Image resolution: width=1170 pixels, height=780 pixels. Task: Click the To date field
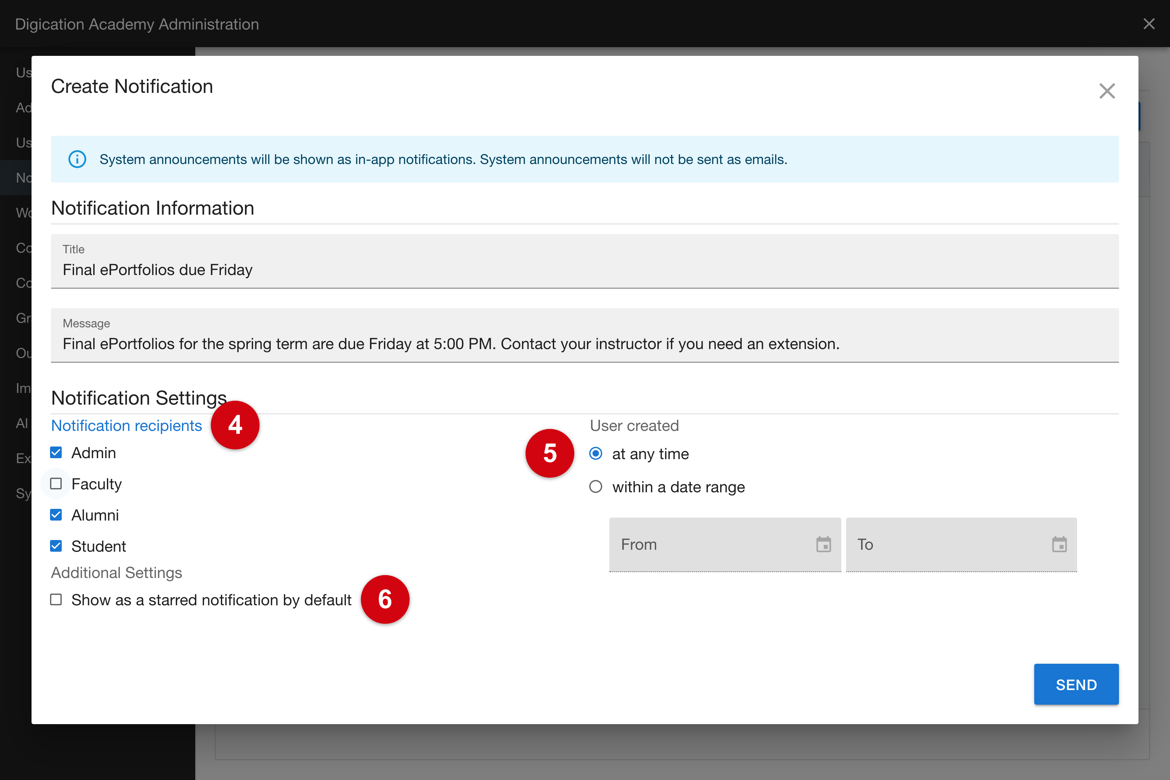click(x=961, y=545)
